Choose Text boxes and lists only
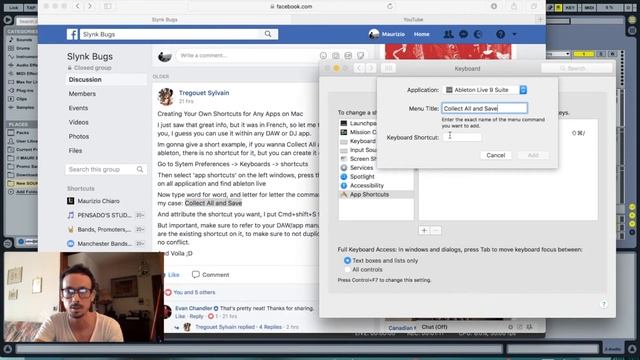This screenshot has width=640, height=360. click(x=347, y=260)
